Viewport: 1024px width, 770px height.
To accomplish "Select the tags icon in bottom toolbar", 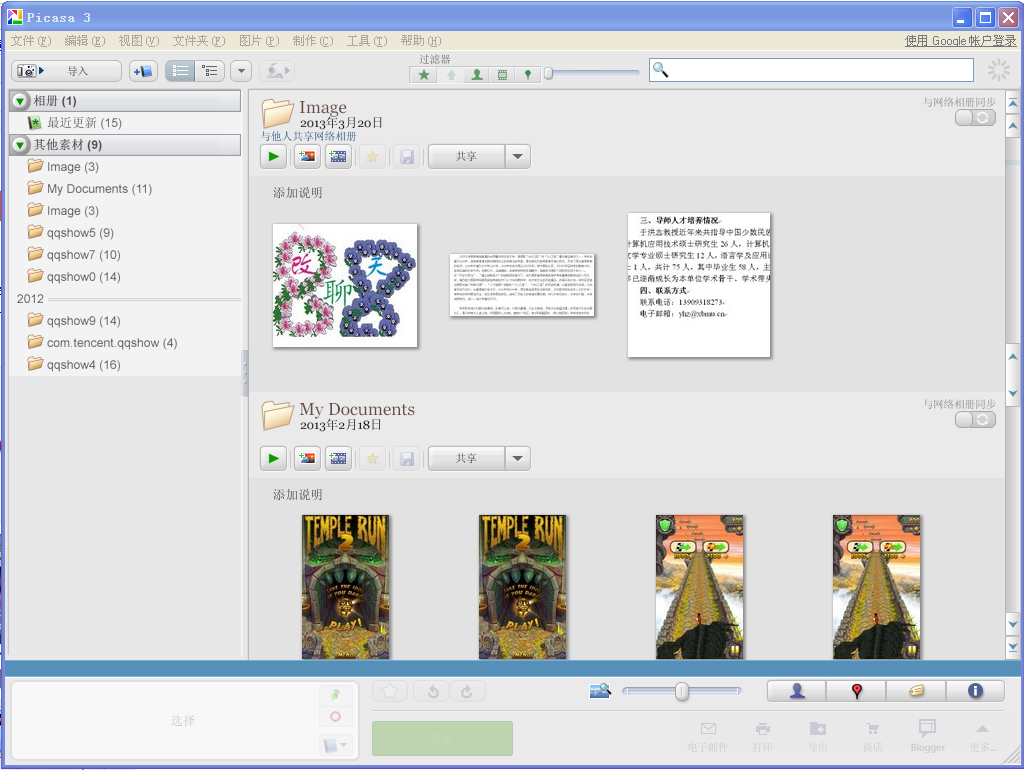I will coord(915,691).
